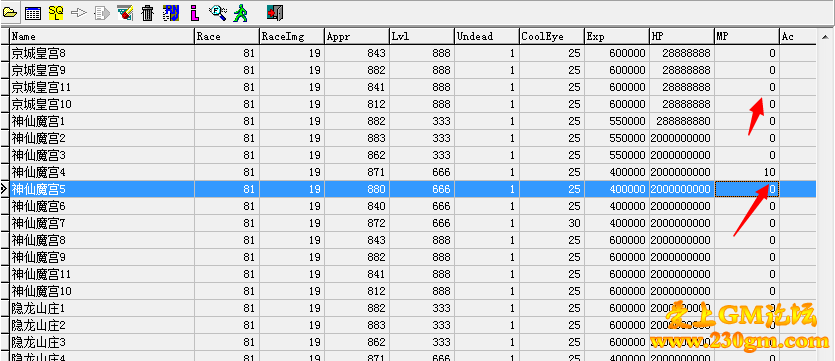Select the name cell 神仙魔宫1

pos(102,121)
